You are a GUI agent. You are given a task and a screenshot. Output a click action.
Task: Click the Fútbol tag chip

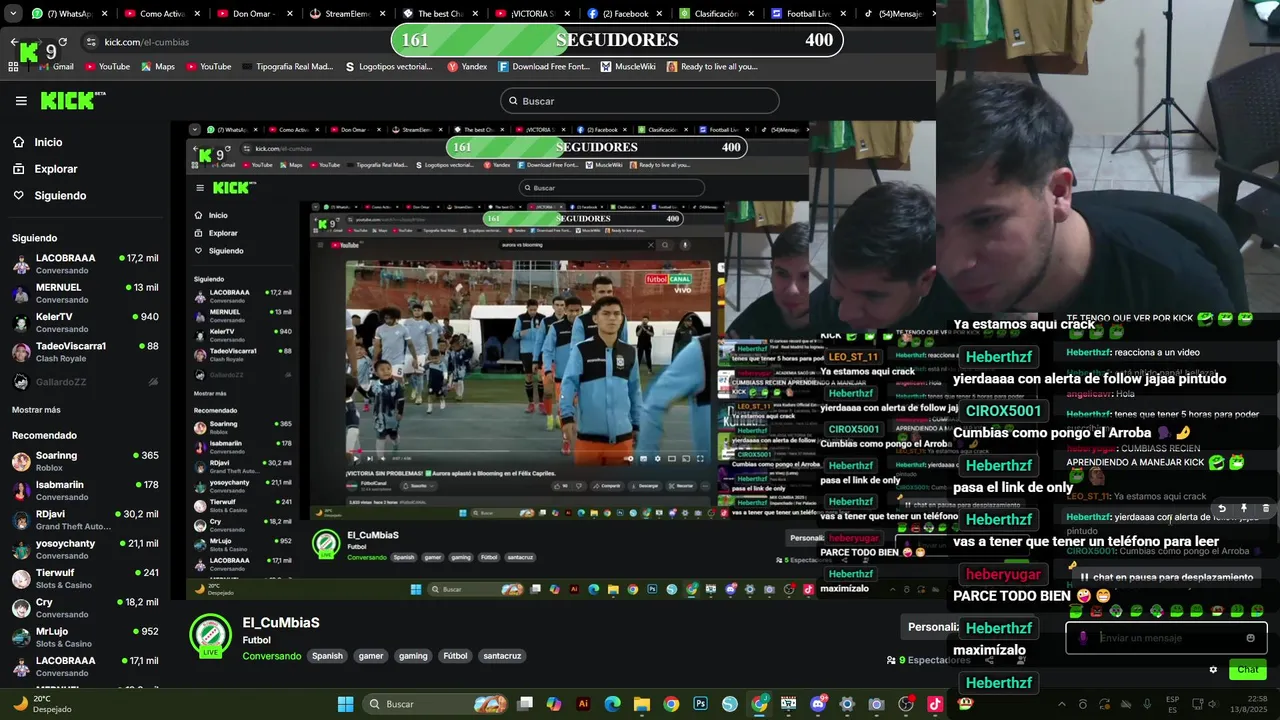click(x=455, y=656)
